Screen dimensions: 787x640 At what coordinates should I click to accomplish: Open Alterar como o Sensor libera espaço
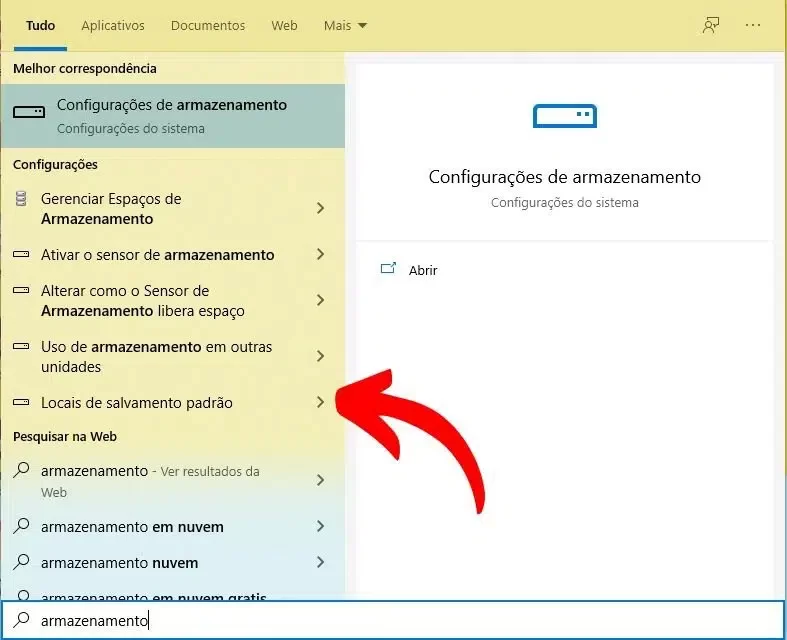(x=173, y=300)
